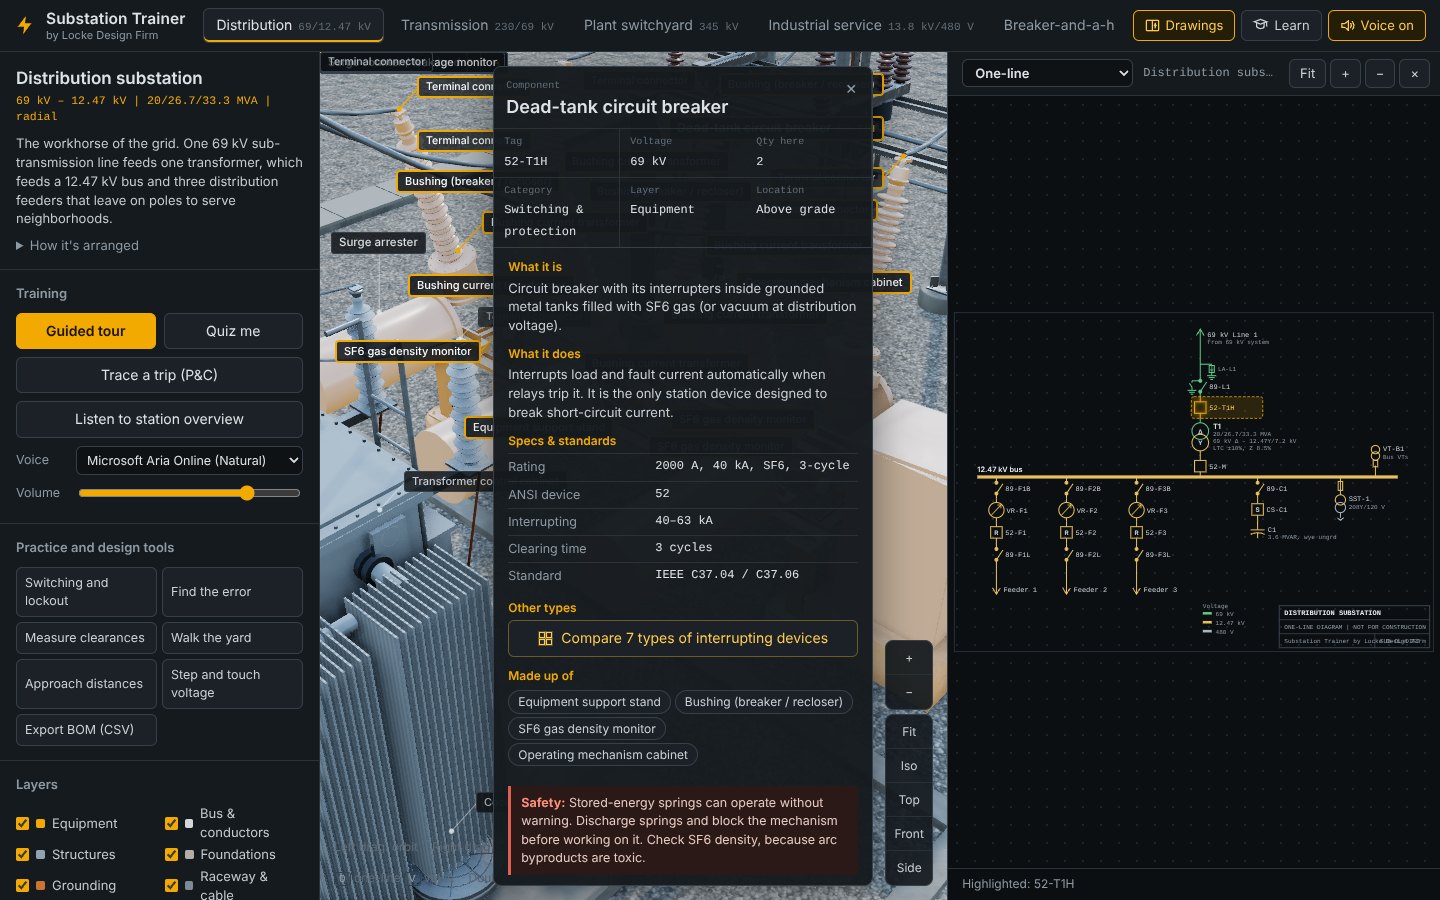Close the Dead-tank circuit breaker popup

point(851,89)
